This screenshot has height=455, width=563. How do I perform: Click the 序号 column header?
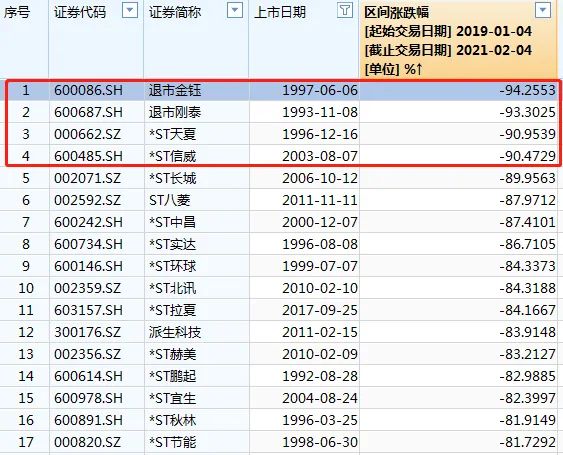[x=17, y=13]
